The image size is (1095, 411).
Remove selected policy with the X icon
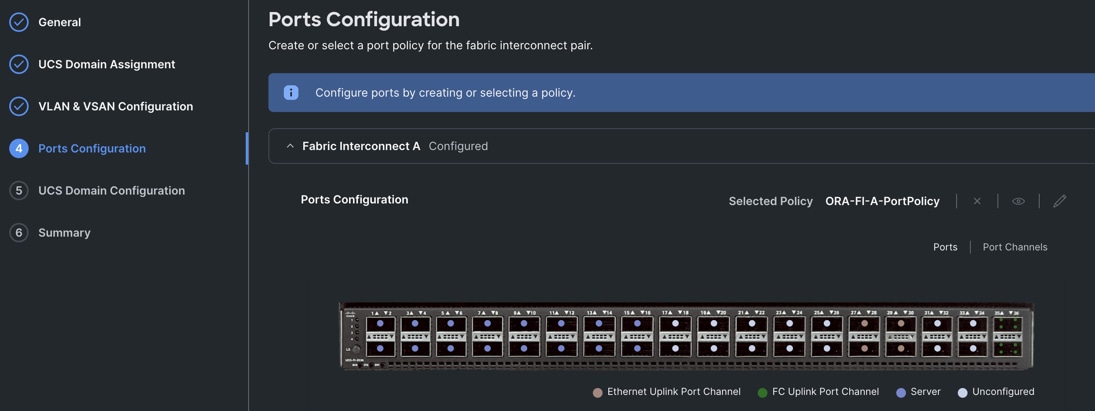(977, 201)
